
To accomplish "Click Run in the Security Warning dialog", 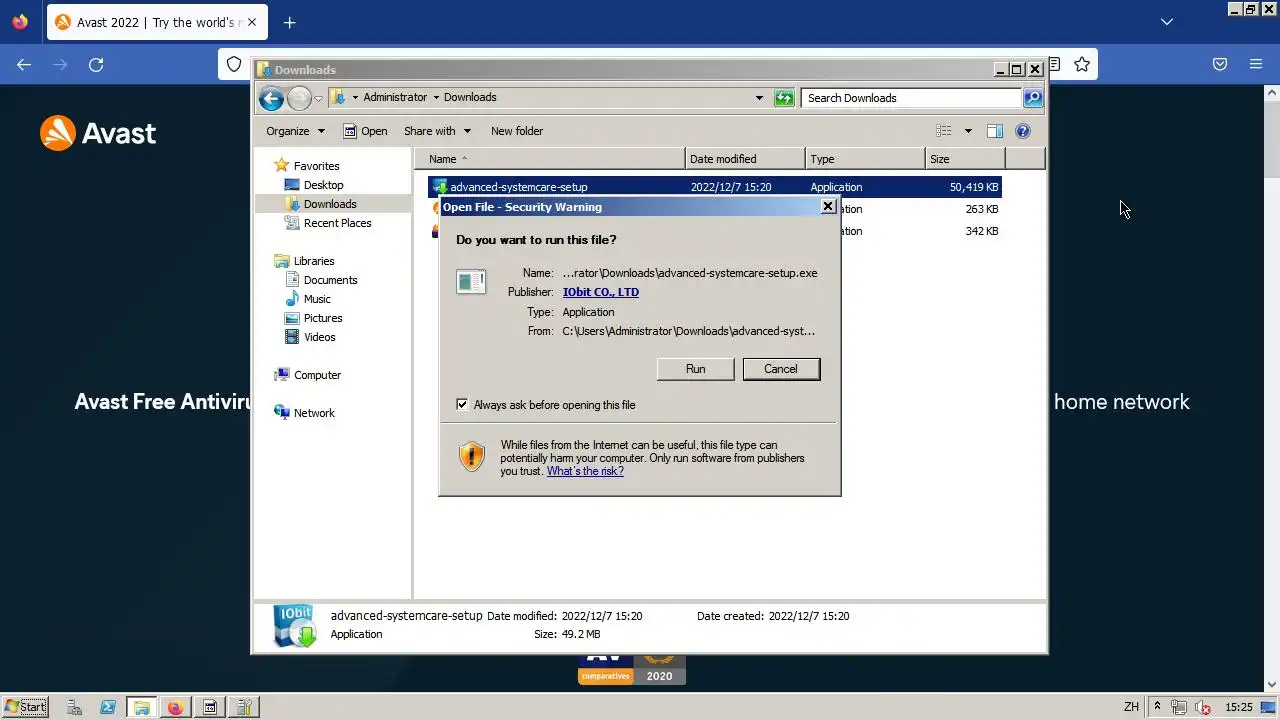I will 695,369.
